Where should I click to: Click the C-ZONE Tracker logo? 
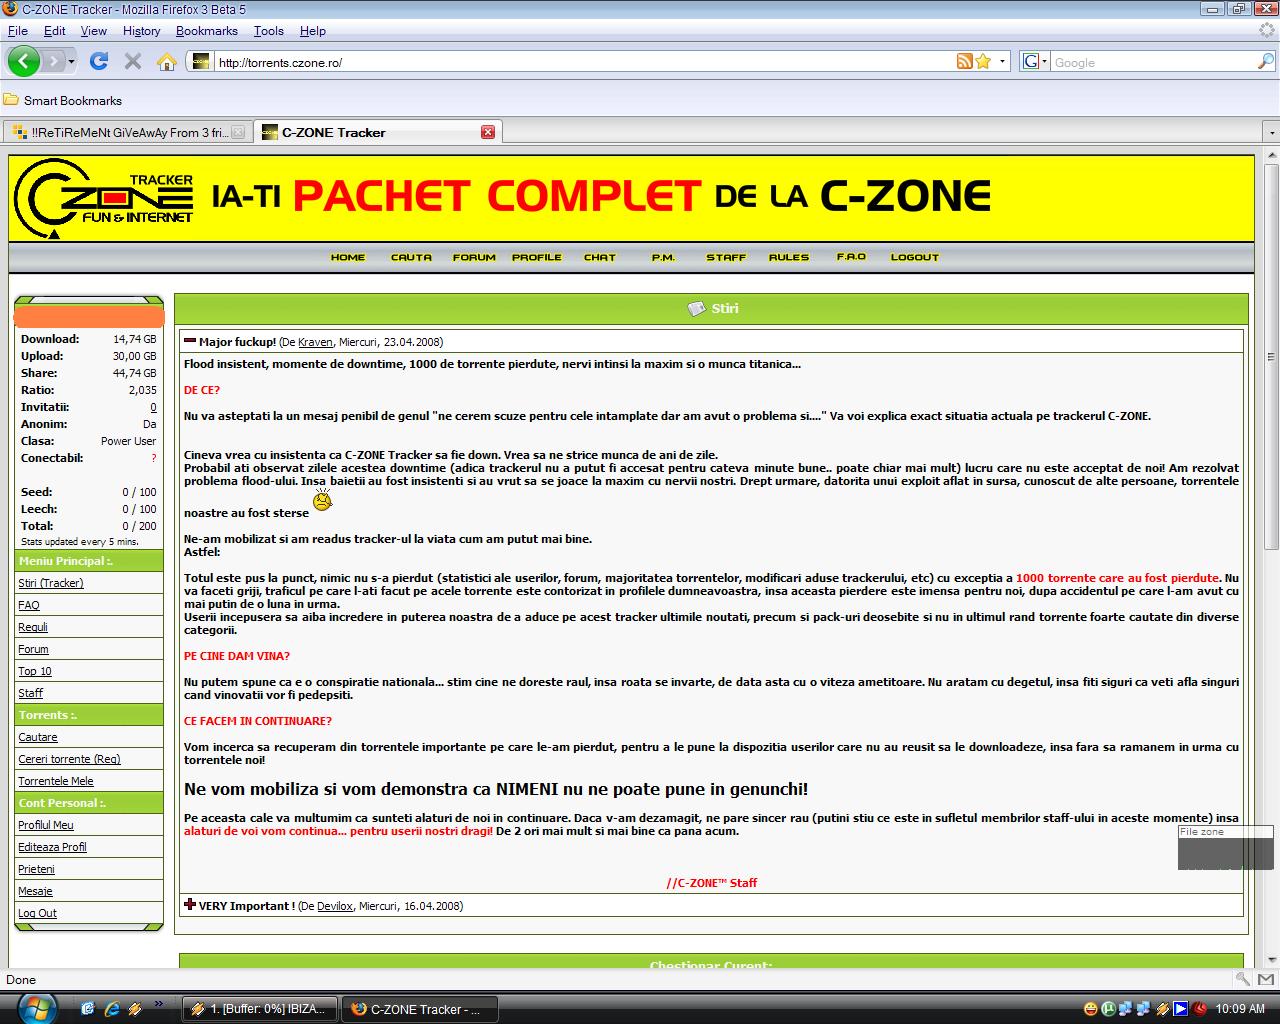pos(104,198)
